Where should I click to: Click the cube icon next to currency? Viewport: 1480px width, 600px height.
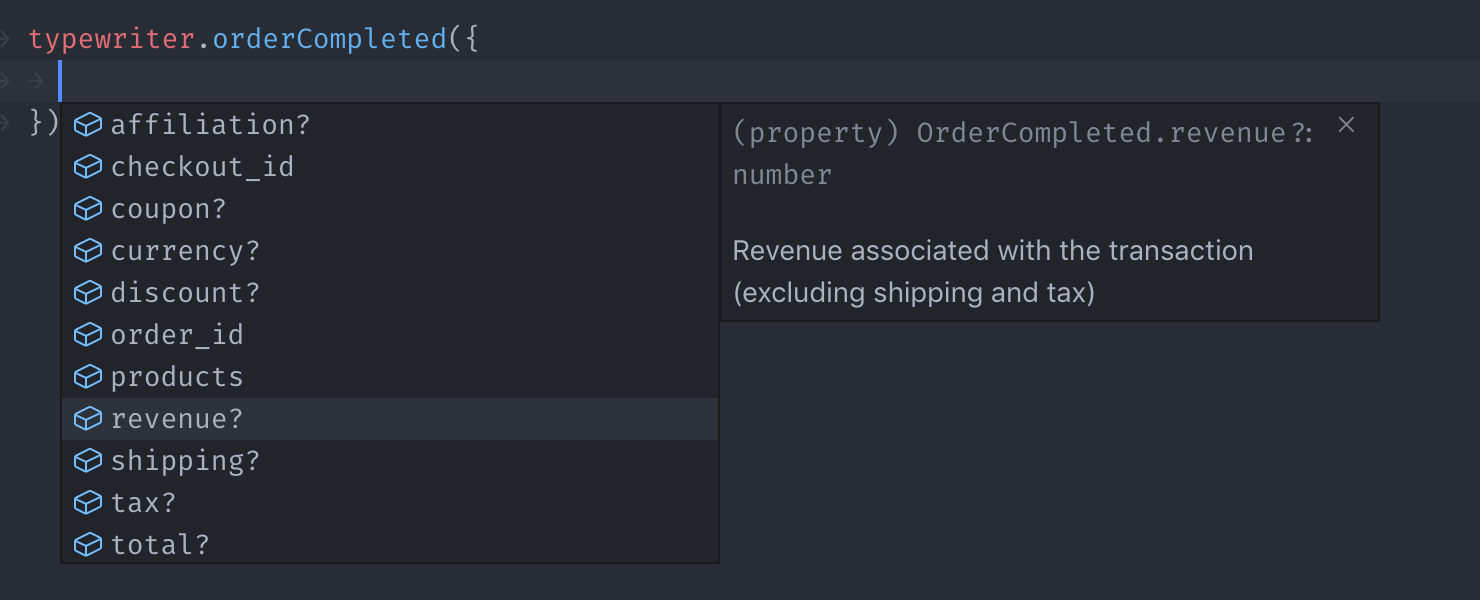coord(88,250)
